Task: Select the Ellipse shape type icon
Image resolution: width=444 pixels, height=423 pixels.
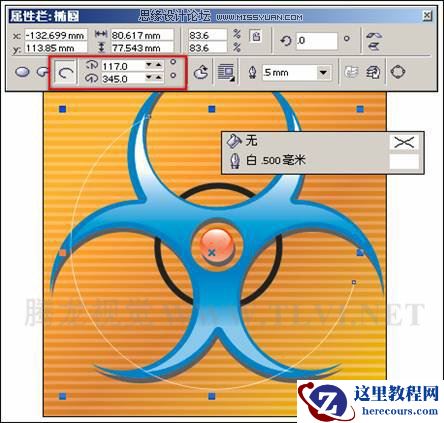Action: 22,72
